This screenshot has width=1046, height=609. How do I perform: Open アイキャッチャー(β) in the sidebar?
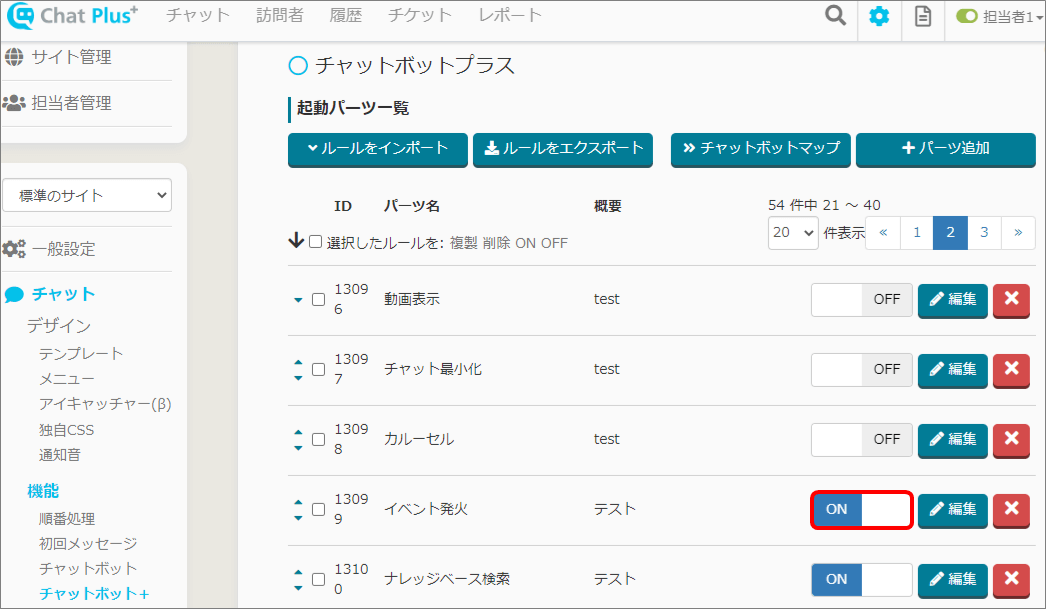[105, 404]
